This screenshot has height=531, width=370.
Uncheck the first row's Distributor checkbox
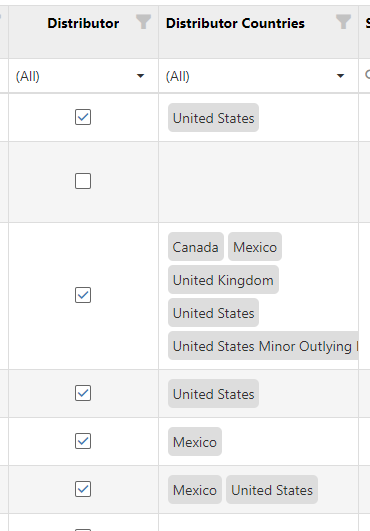click(x=83, y=117)
